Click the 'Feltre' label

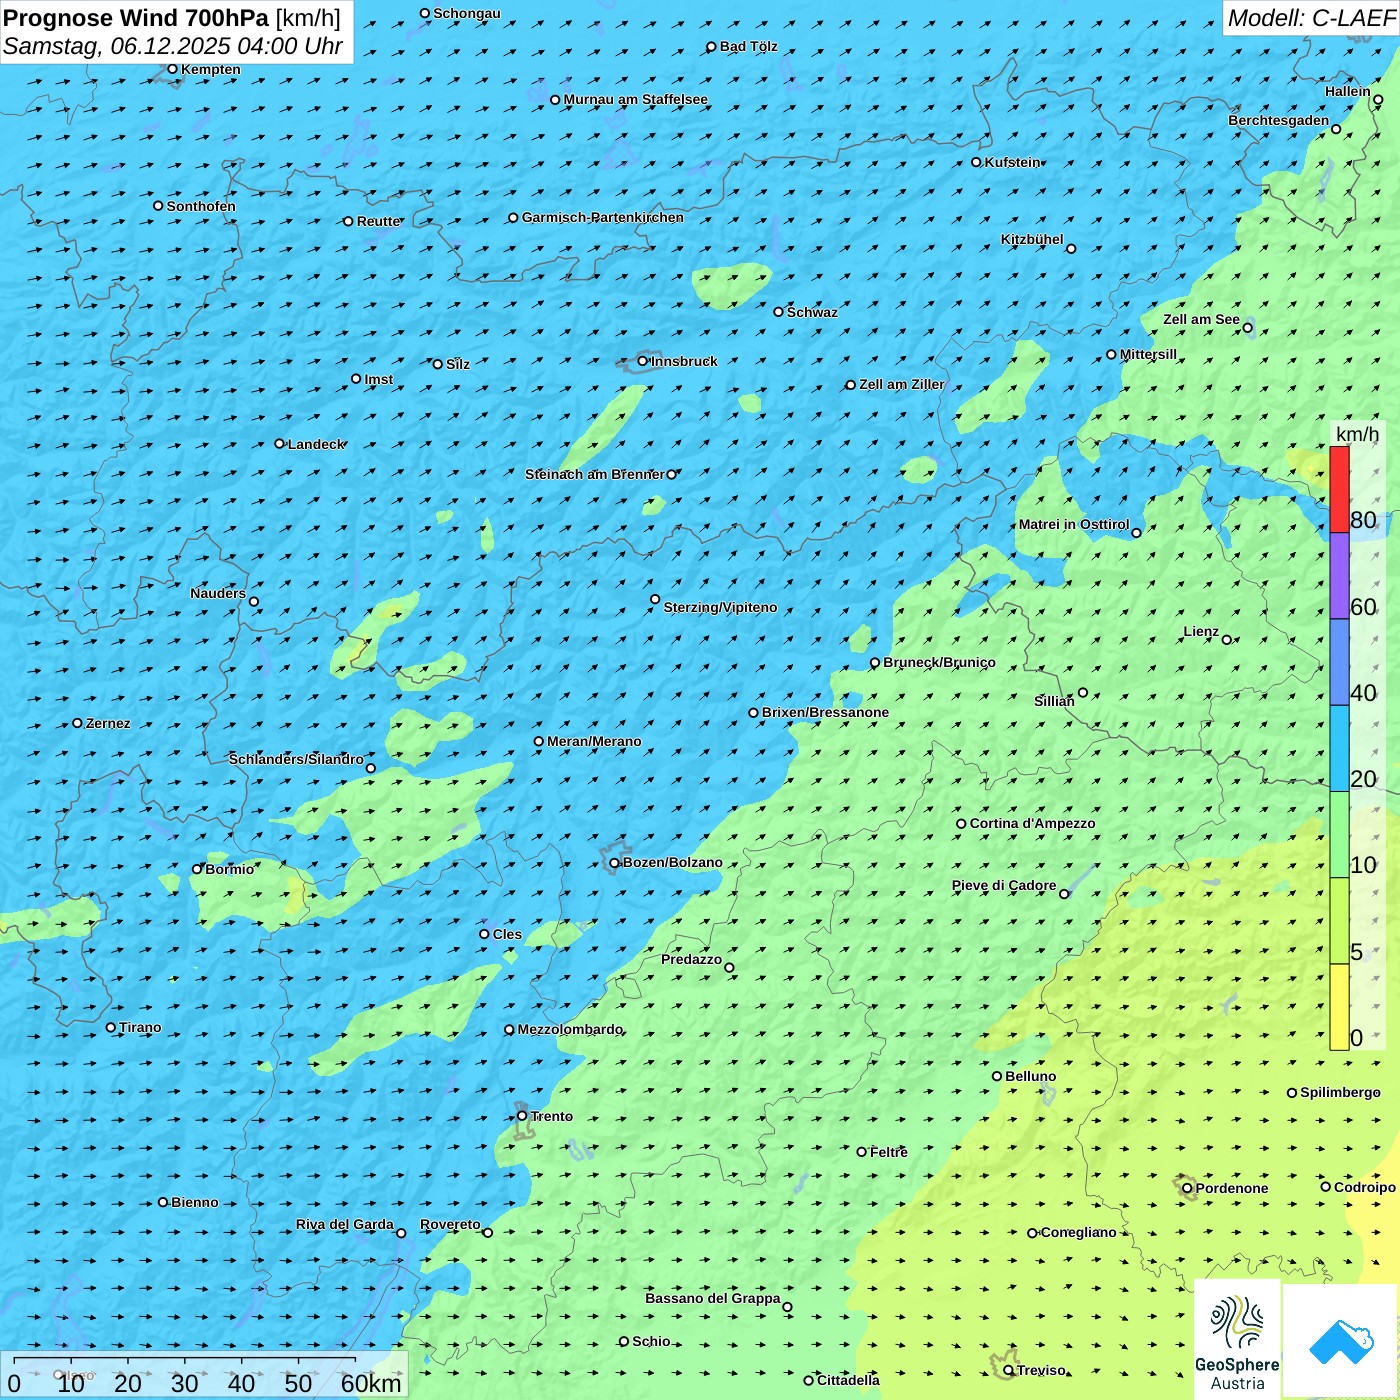889,1152
